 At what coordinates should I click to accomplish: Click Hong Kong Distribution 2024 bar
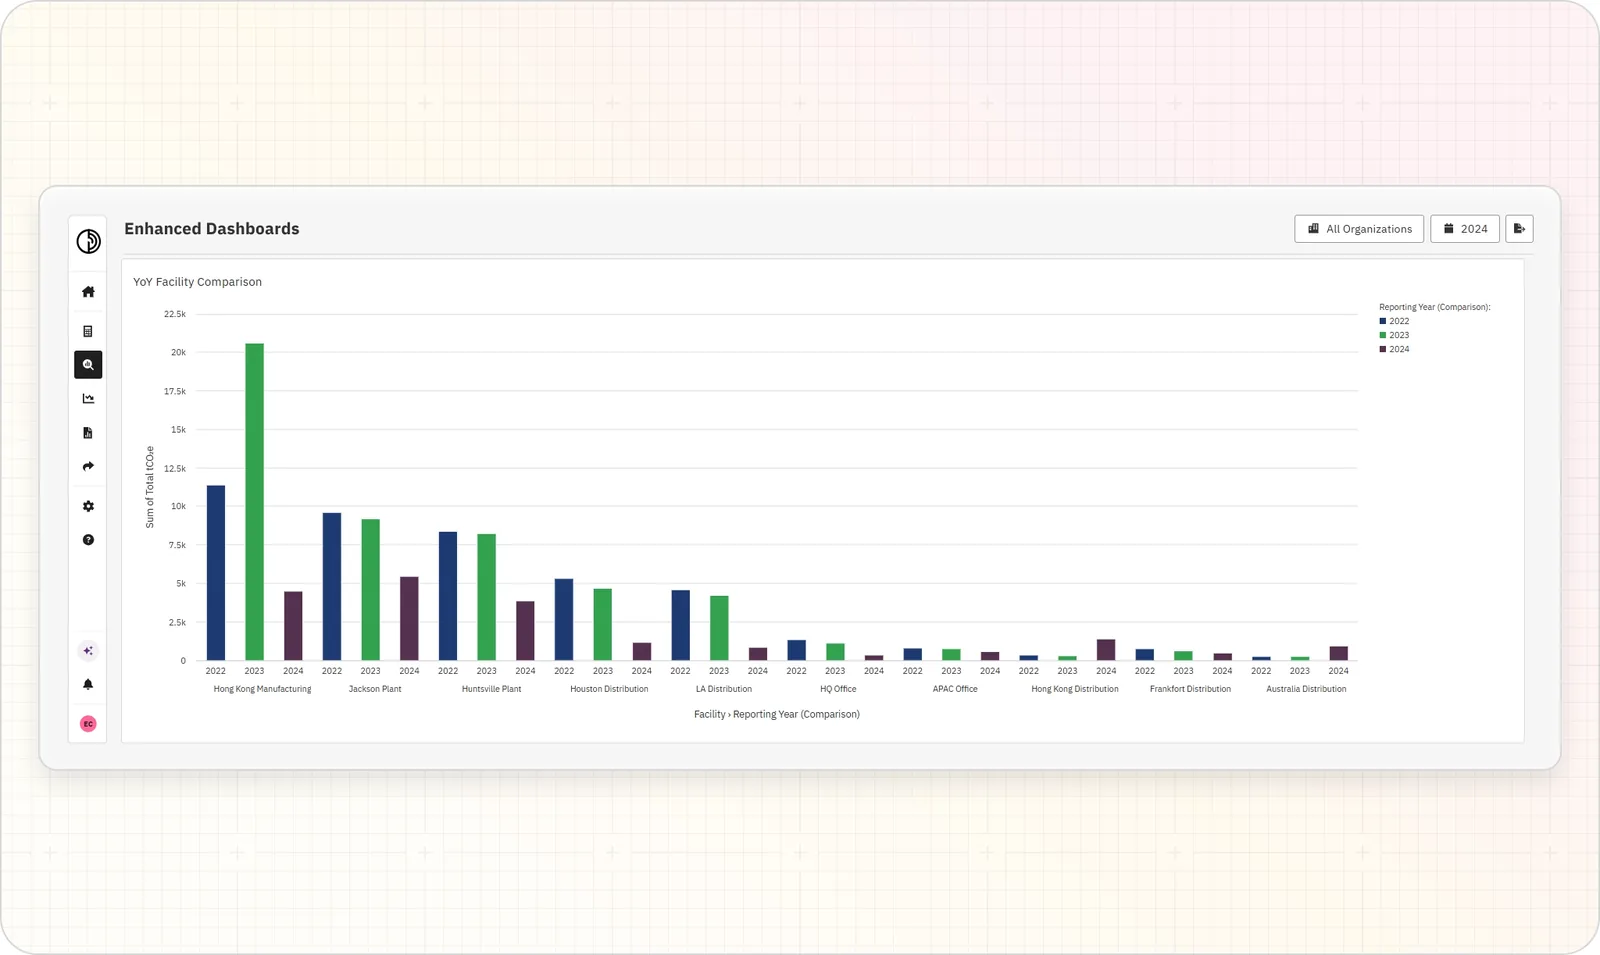(x=1106, y=650)
